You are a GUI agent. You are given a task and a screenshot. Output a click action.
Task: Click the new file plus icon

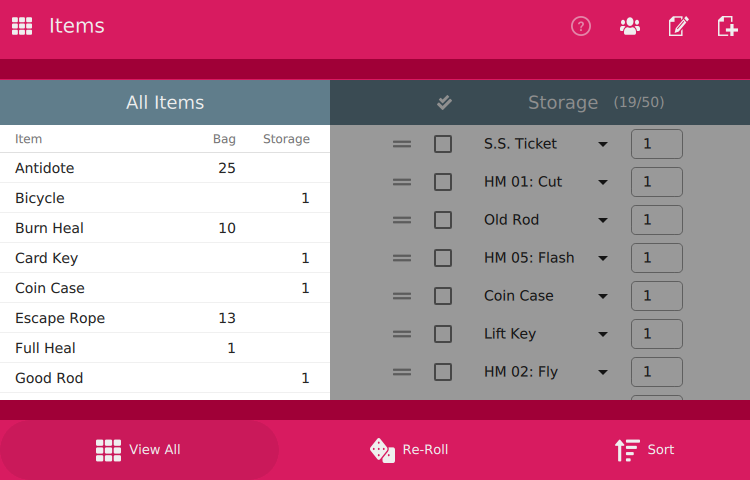click(727, 26)
